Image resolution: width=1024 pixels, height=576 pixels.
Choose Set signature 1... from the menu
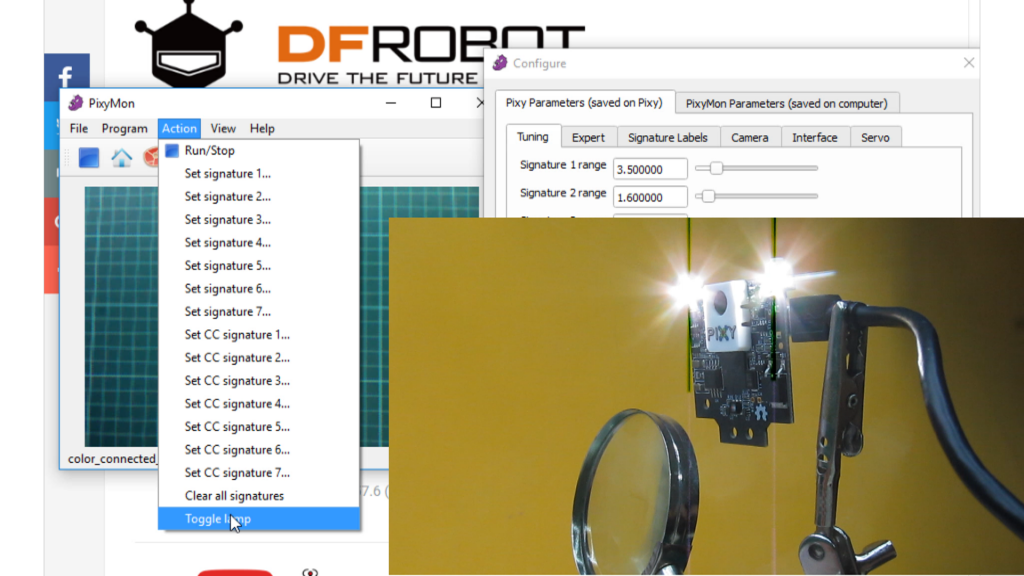point(227,174)
